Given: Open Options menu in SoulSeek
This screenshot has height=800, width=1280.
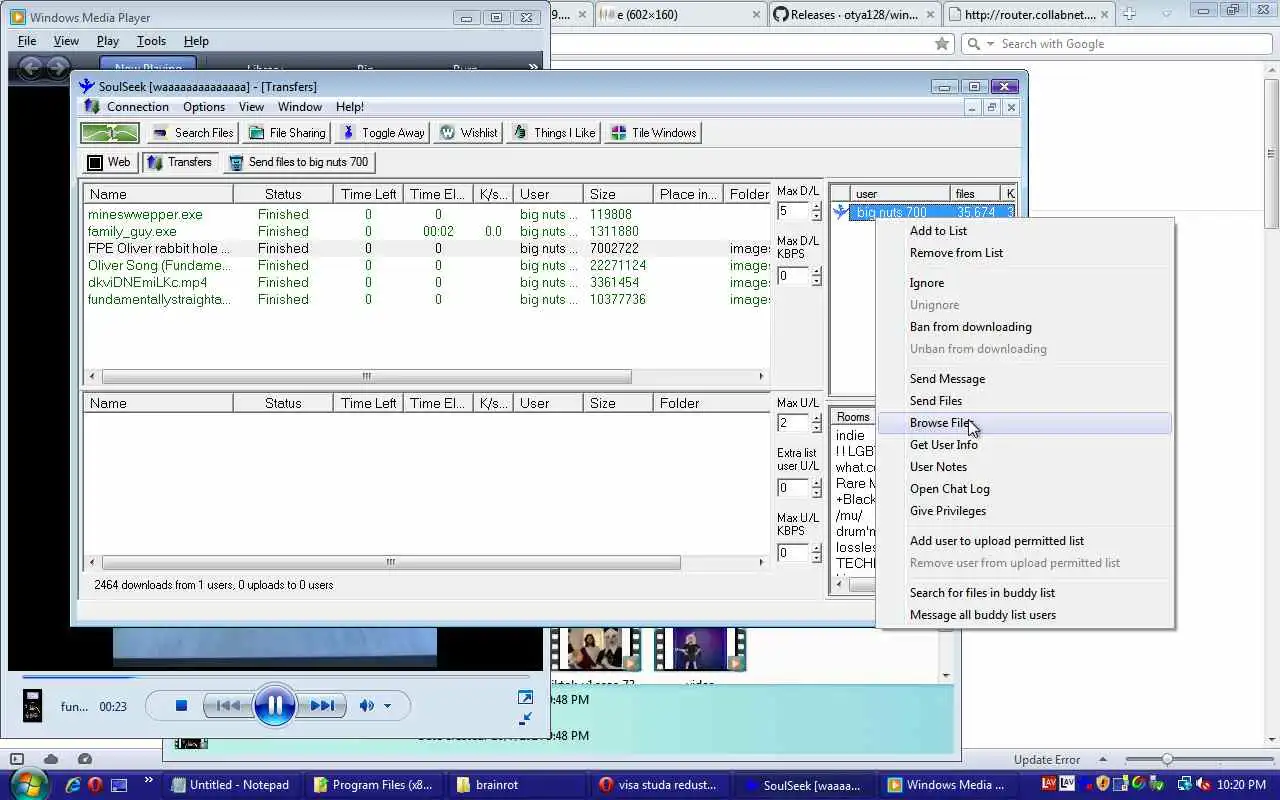Looking at the screenshot, I should [x=204, y=107].
